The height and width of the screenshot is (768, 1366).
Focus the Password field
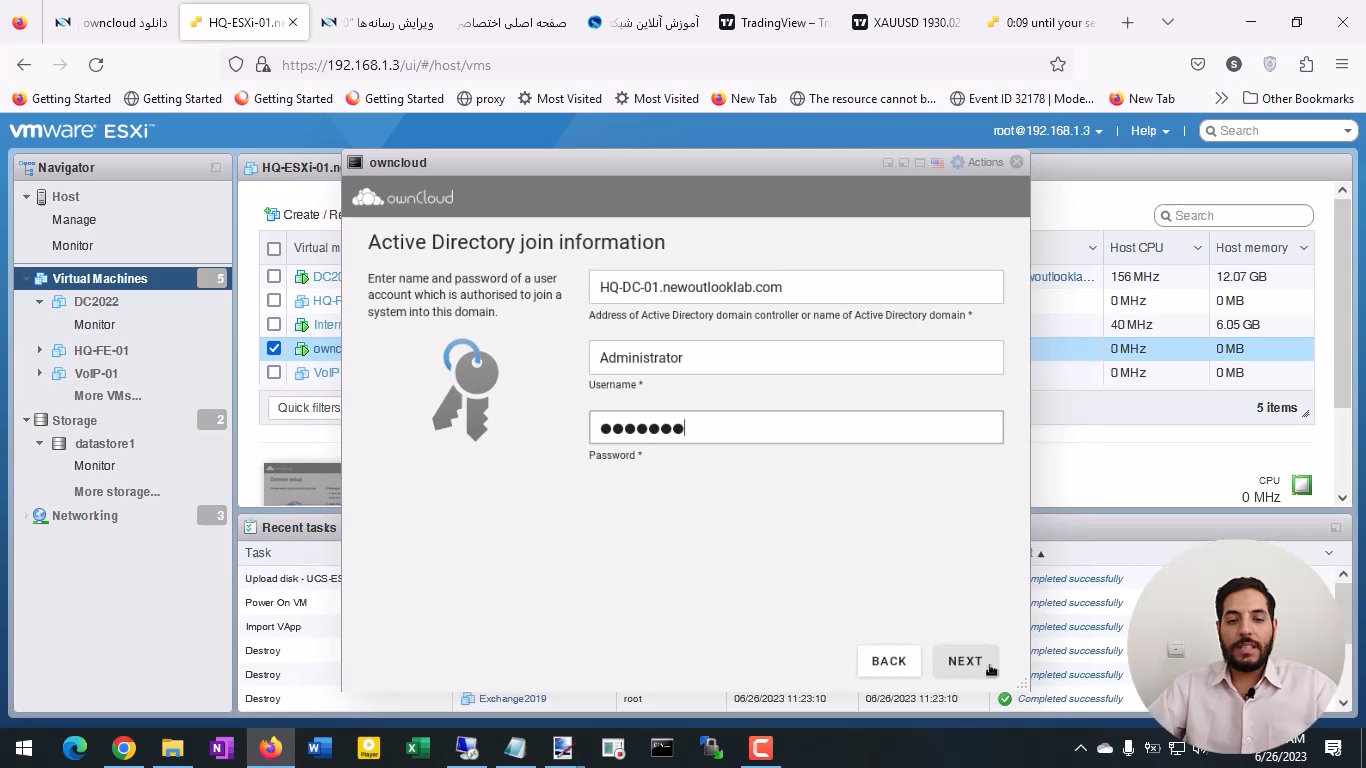tap(796, 428)
